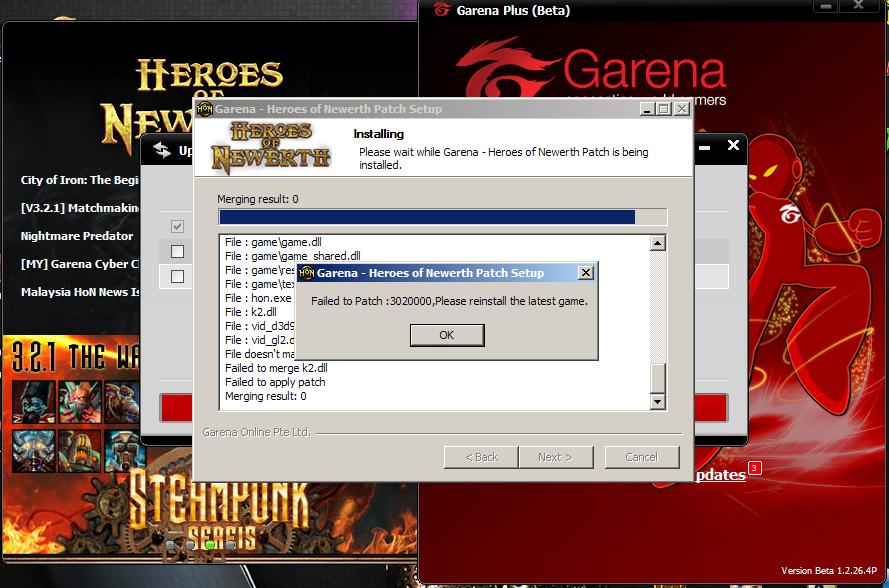Screen dimensions: 889x588
Task: Click the < Back button in Patch Setup
Action: pos(481,457)
